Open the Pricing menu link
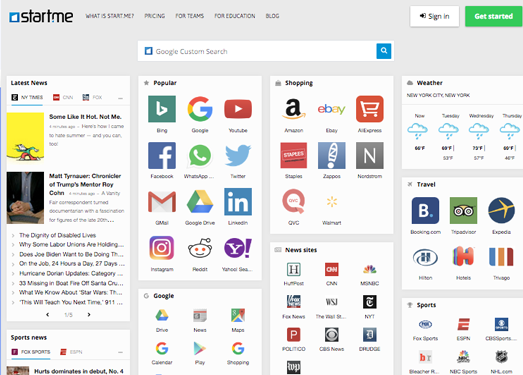Image resolution: width=523 pixels, height=375 pixels. (x=155, y=16)
